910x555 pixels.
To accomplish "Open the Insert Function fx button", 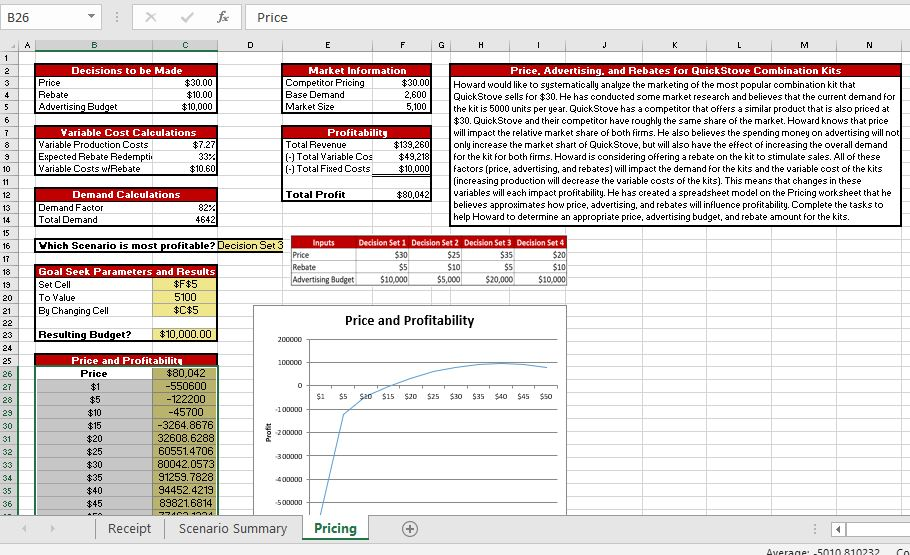I will click(x=223, y=17).
